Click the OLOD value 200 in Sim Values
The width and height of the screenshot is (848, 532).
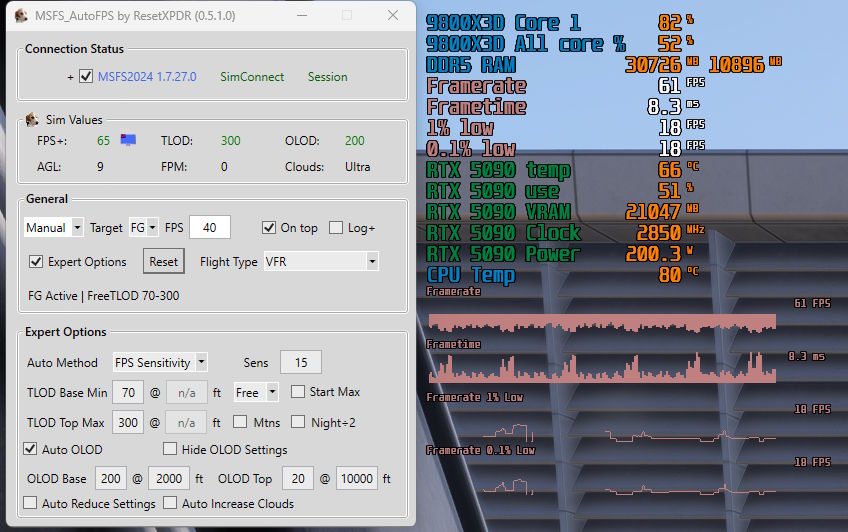tap(355, 141)
